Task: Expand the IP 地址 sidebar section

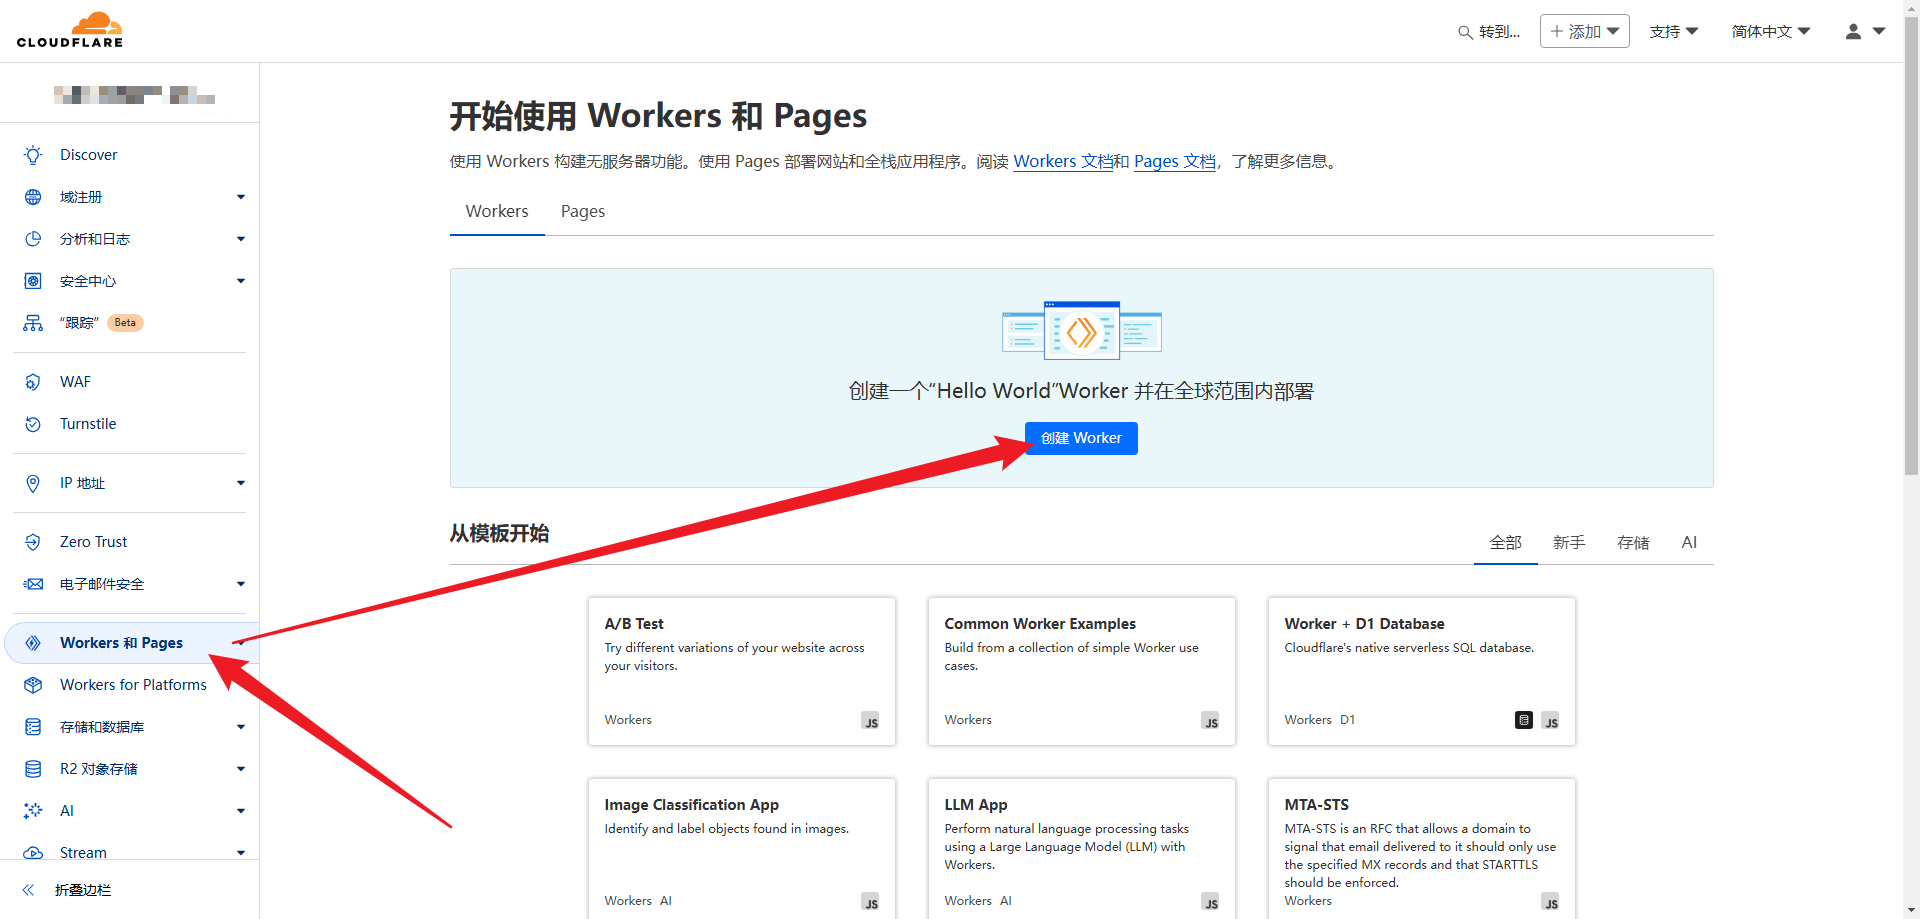Action: (x=241, y=483)
